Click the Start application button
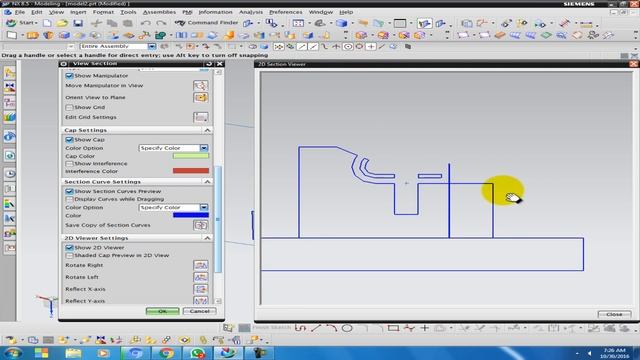640x360 pixels. 22,23
